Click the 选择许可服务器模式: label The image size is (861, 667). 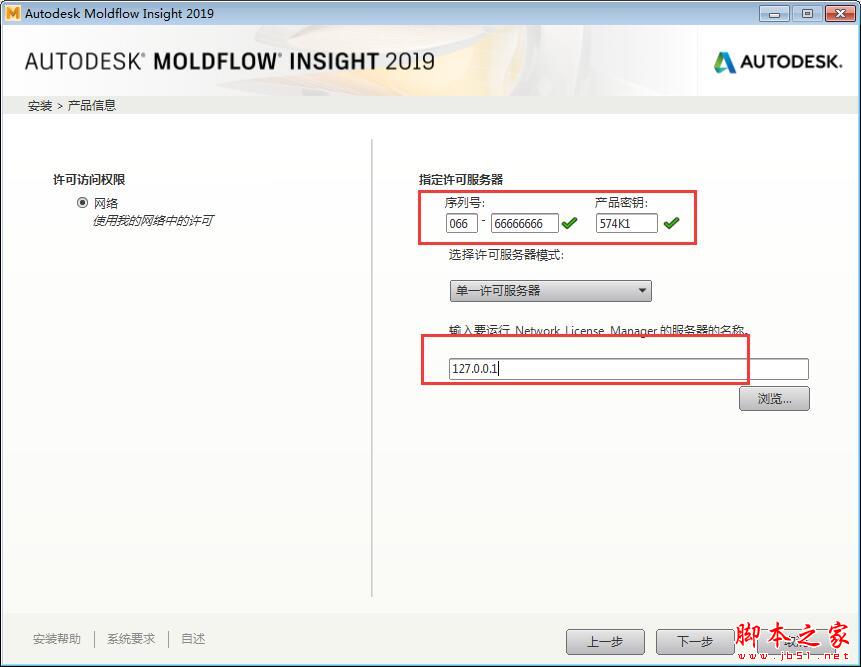[506, 255]
